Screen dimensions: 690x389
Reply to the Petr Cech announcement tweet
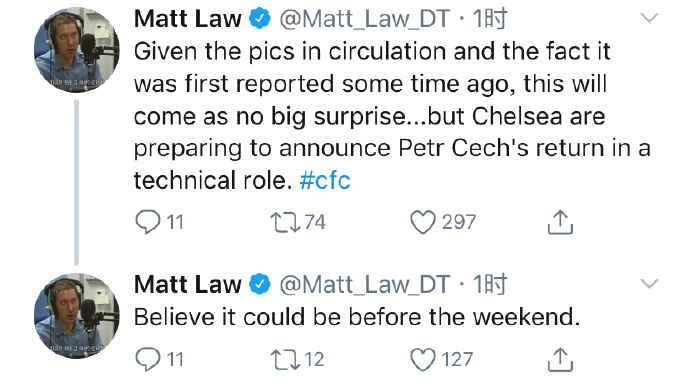click(x=148, y=222)
